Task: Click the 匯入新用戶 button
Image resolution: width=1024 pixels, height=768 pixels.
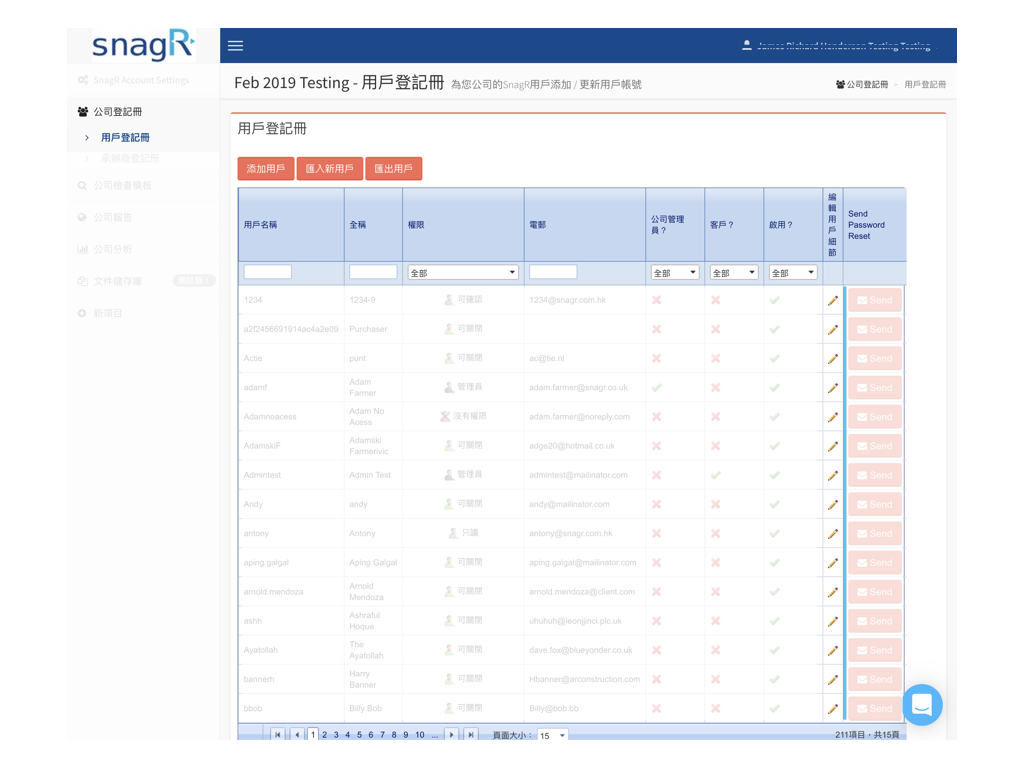Action: (x=330, y=168)
